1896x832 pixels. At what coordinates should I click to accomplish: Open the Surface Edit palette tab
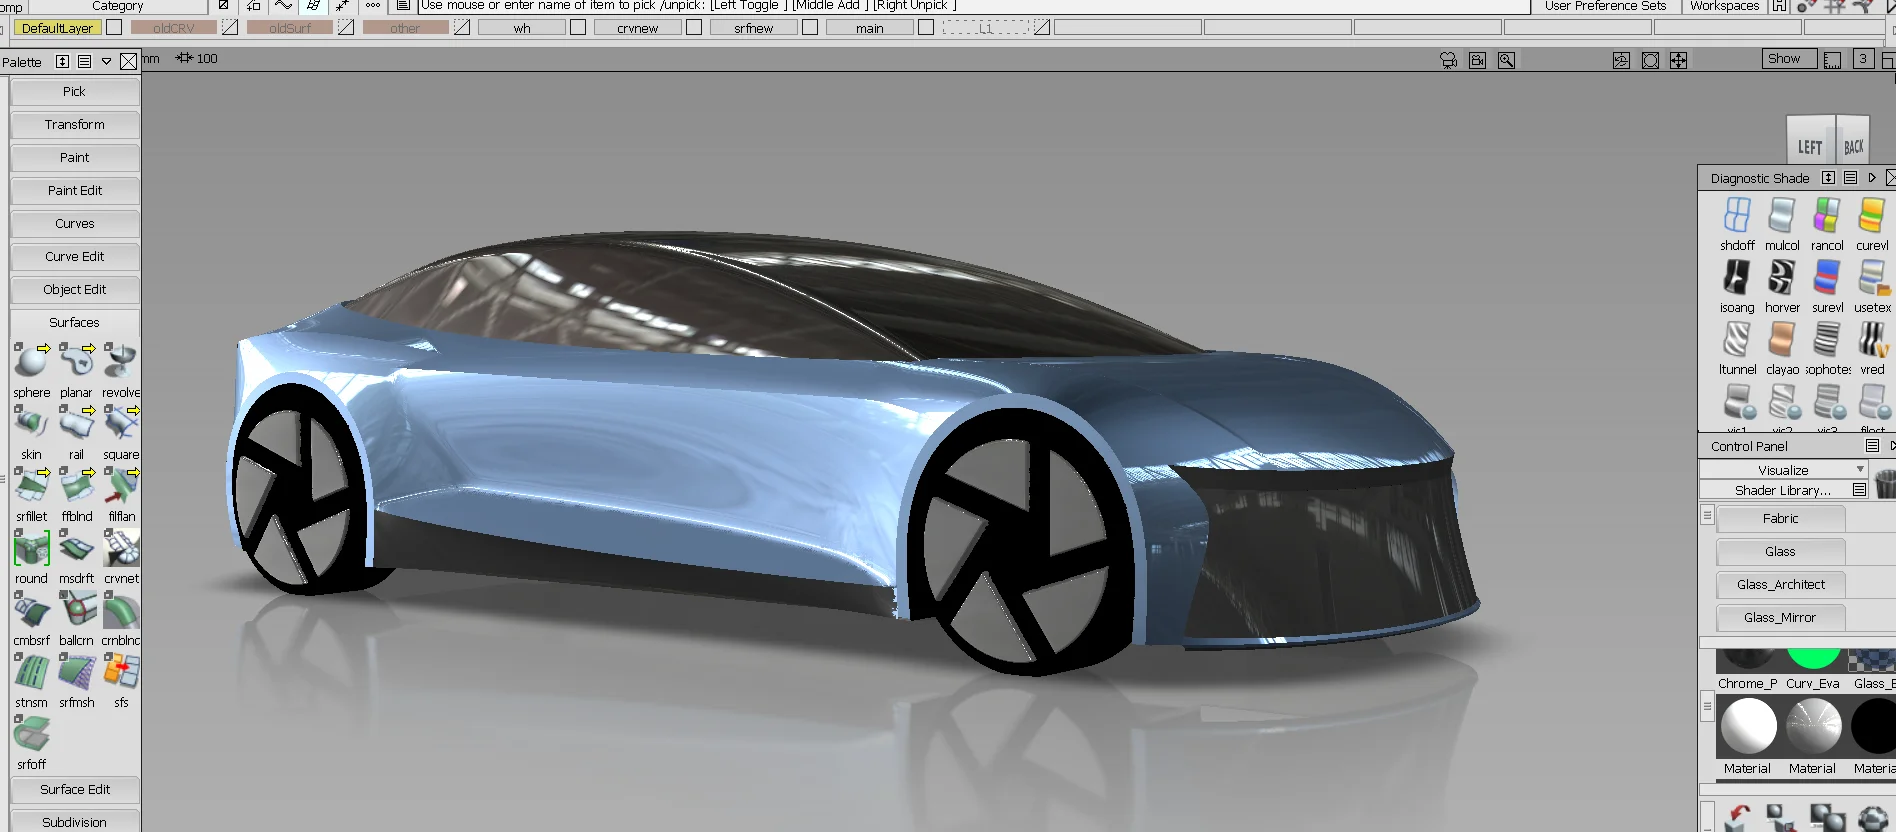point(75,790)
